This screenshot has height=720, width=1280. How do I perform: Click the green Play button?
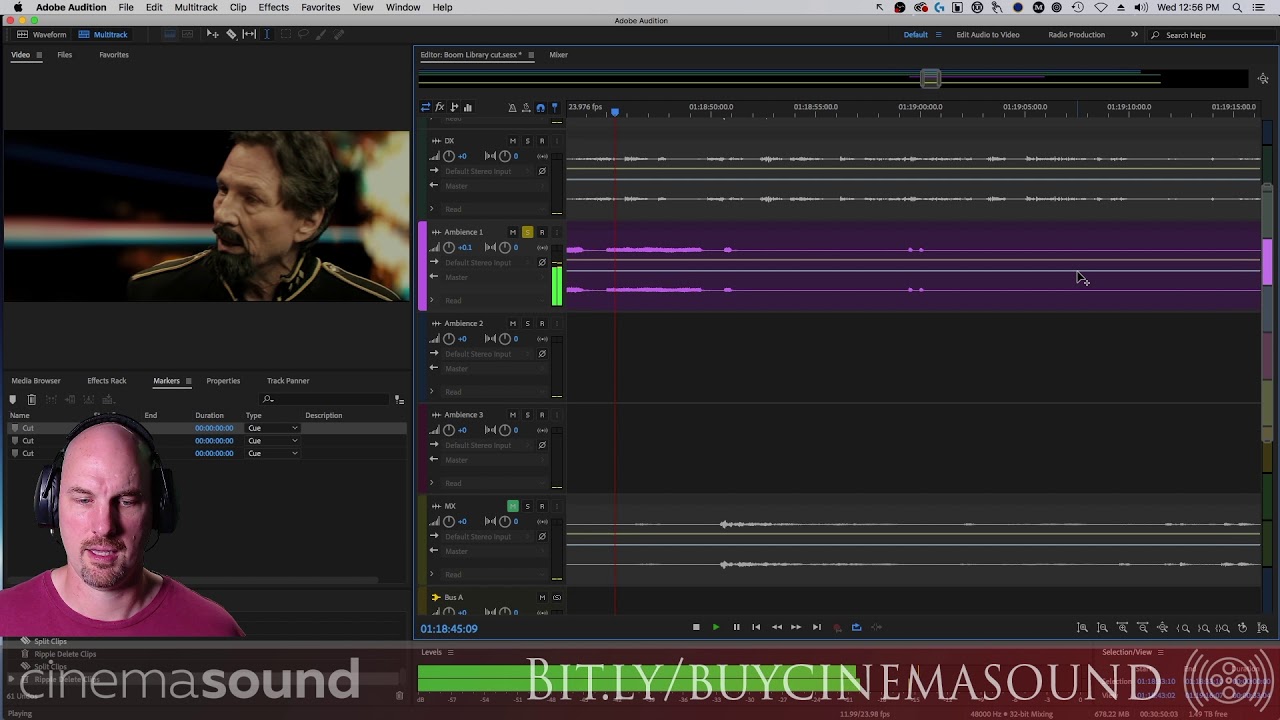tap(715, 627)
